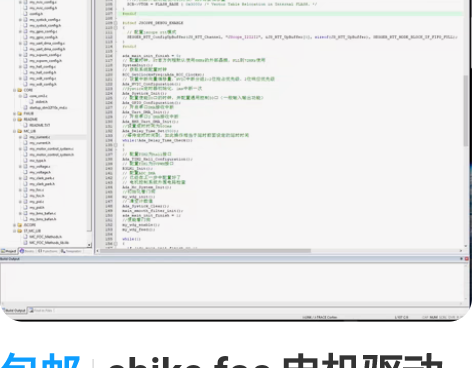The image size is (472, 368).
Task: Click editor horizontal scrollbar right arrow
Action: pos(461,251)
